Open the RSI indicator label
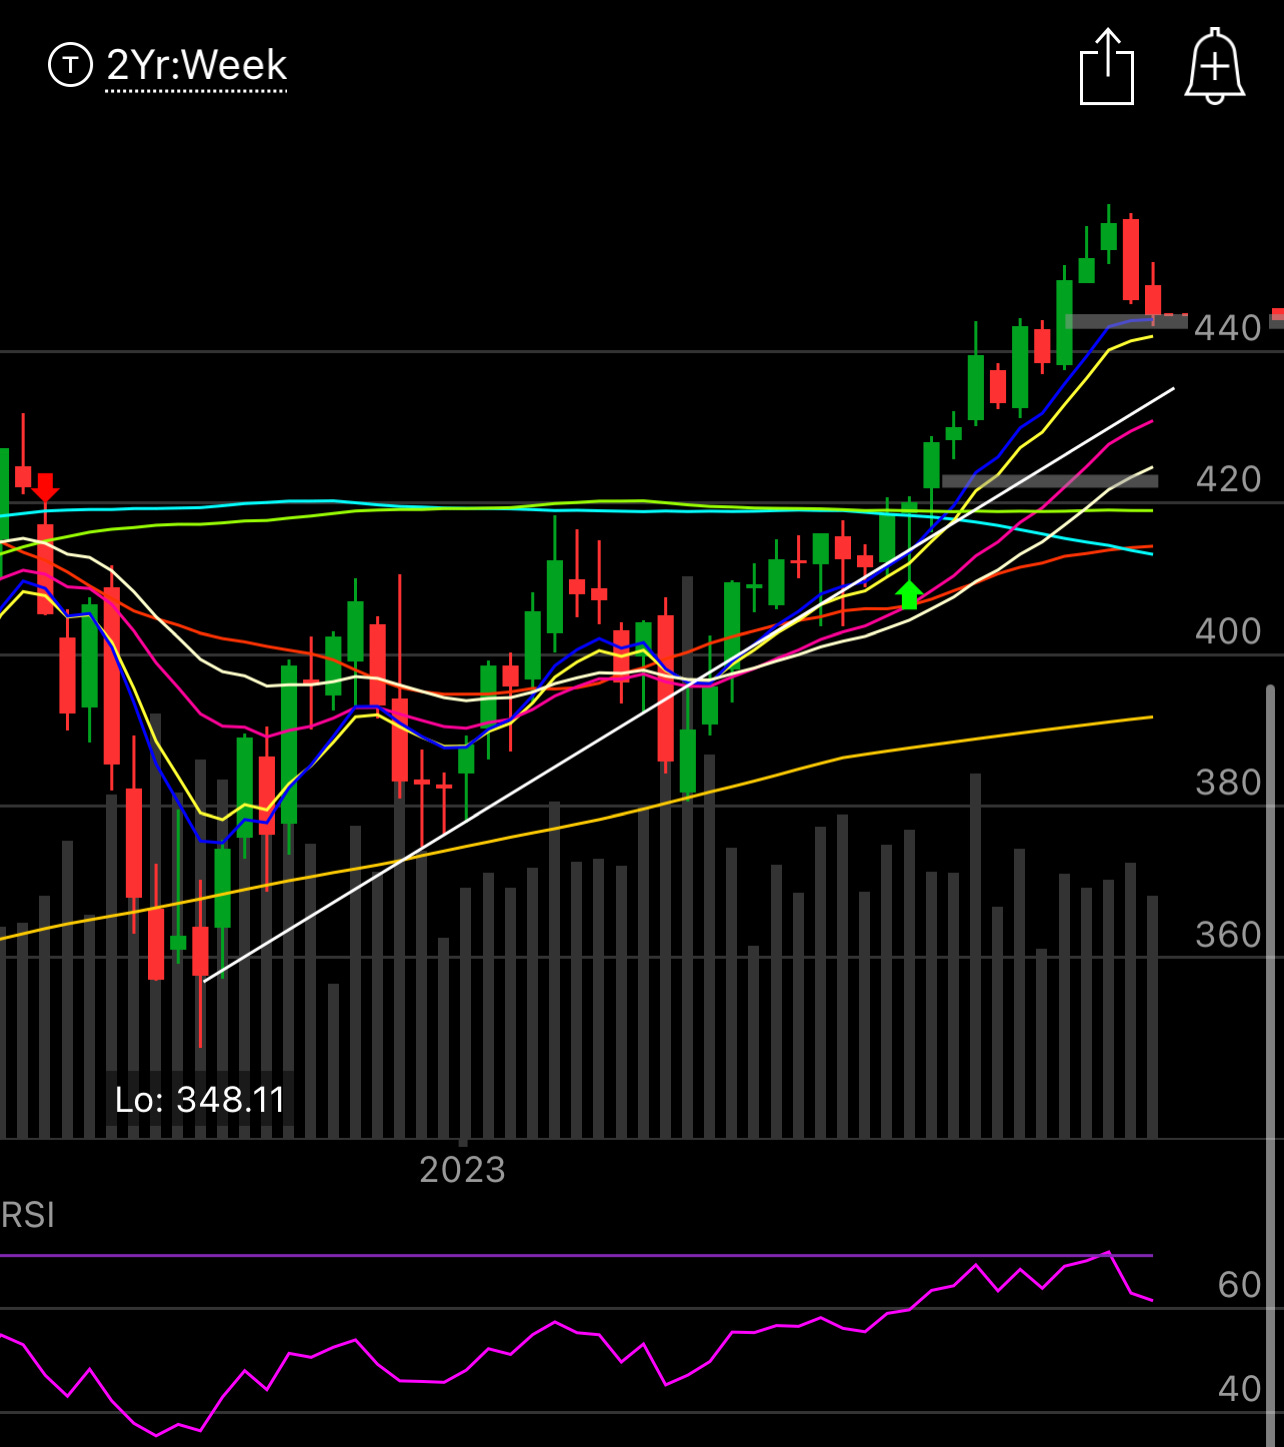 28,1215
